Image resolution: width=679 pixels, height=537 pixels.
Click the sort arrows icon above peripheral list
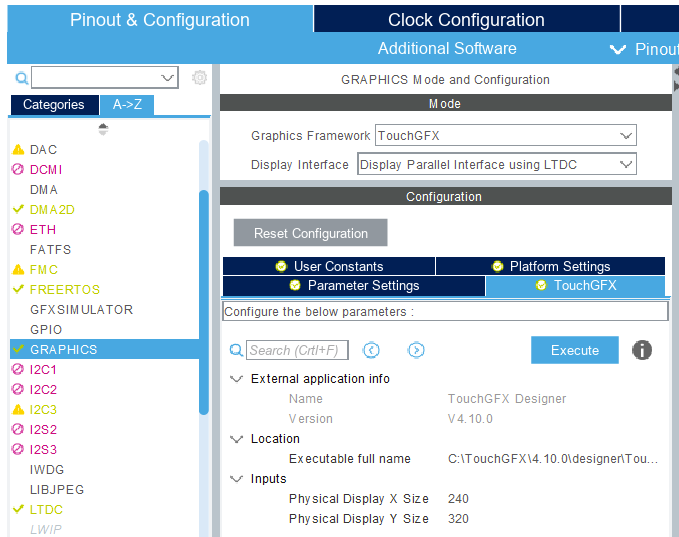coord(103,129)
